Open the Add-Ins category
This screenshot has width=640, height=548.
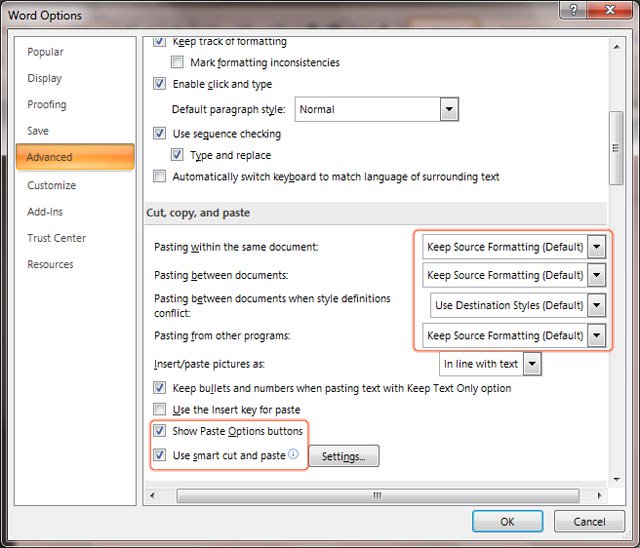pos(45,212)
